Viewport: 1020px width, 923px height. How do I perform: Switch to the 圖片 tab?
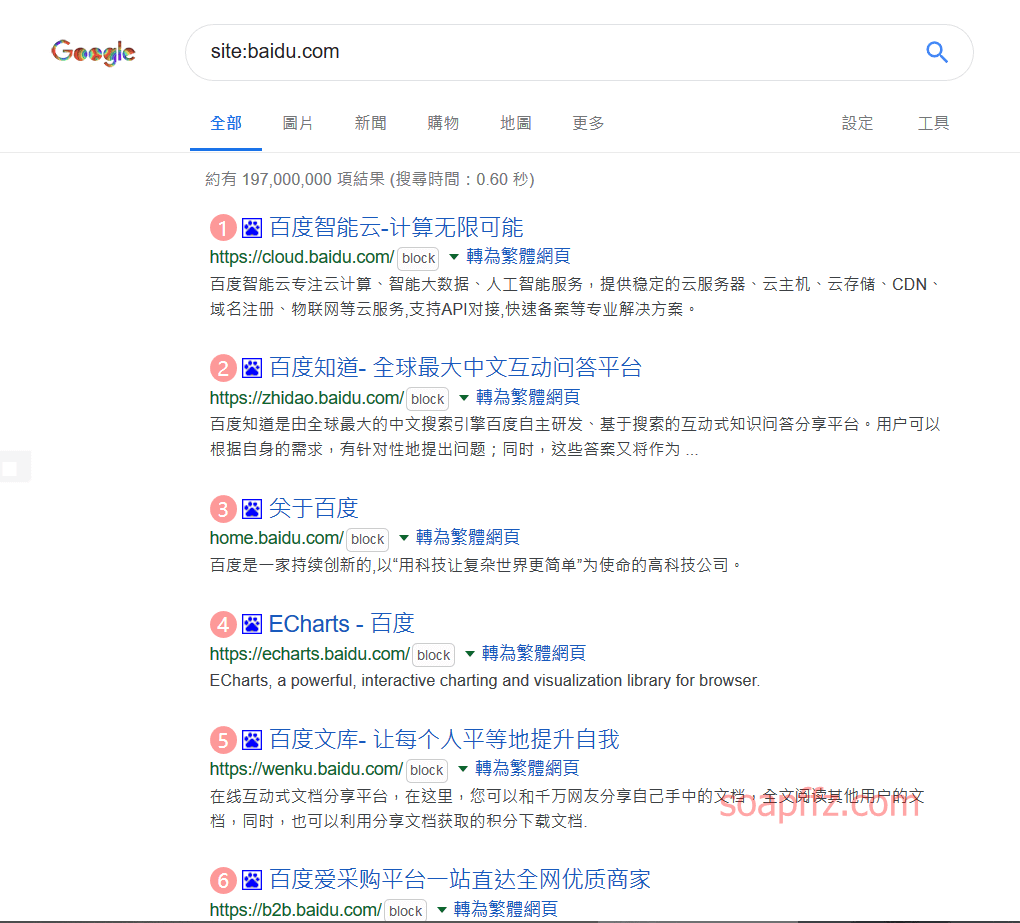point(298,123)
